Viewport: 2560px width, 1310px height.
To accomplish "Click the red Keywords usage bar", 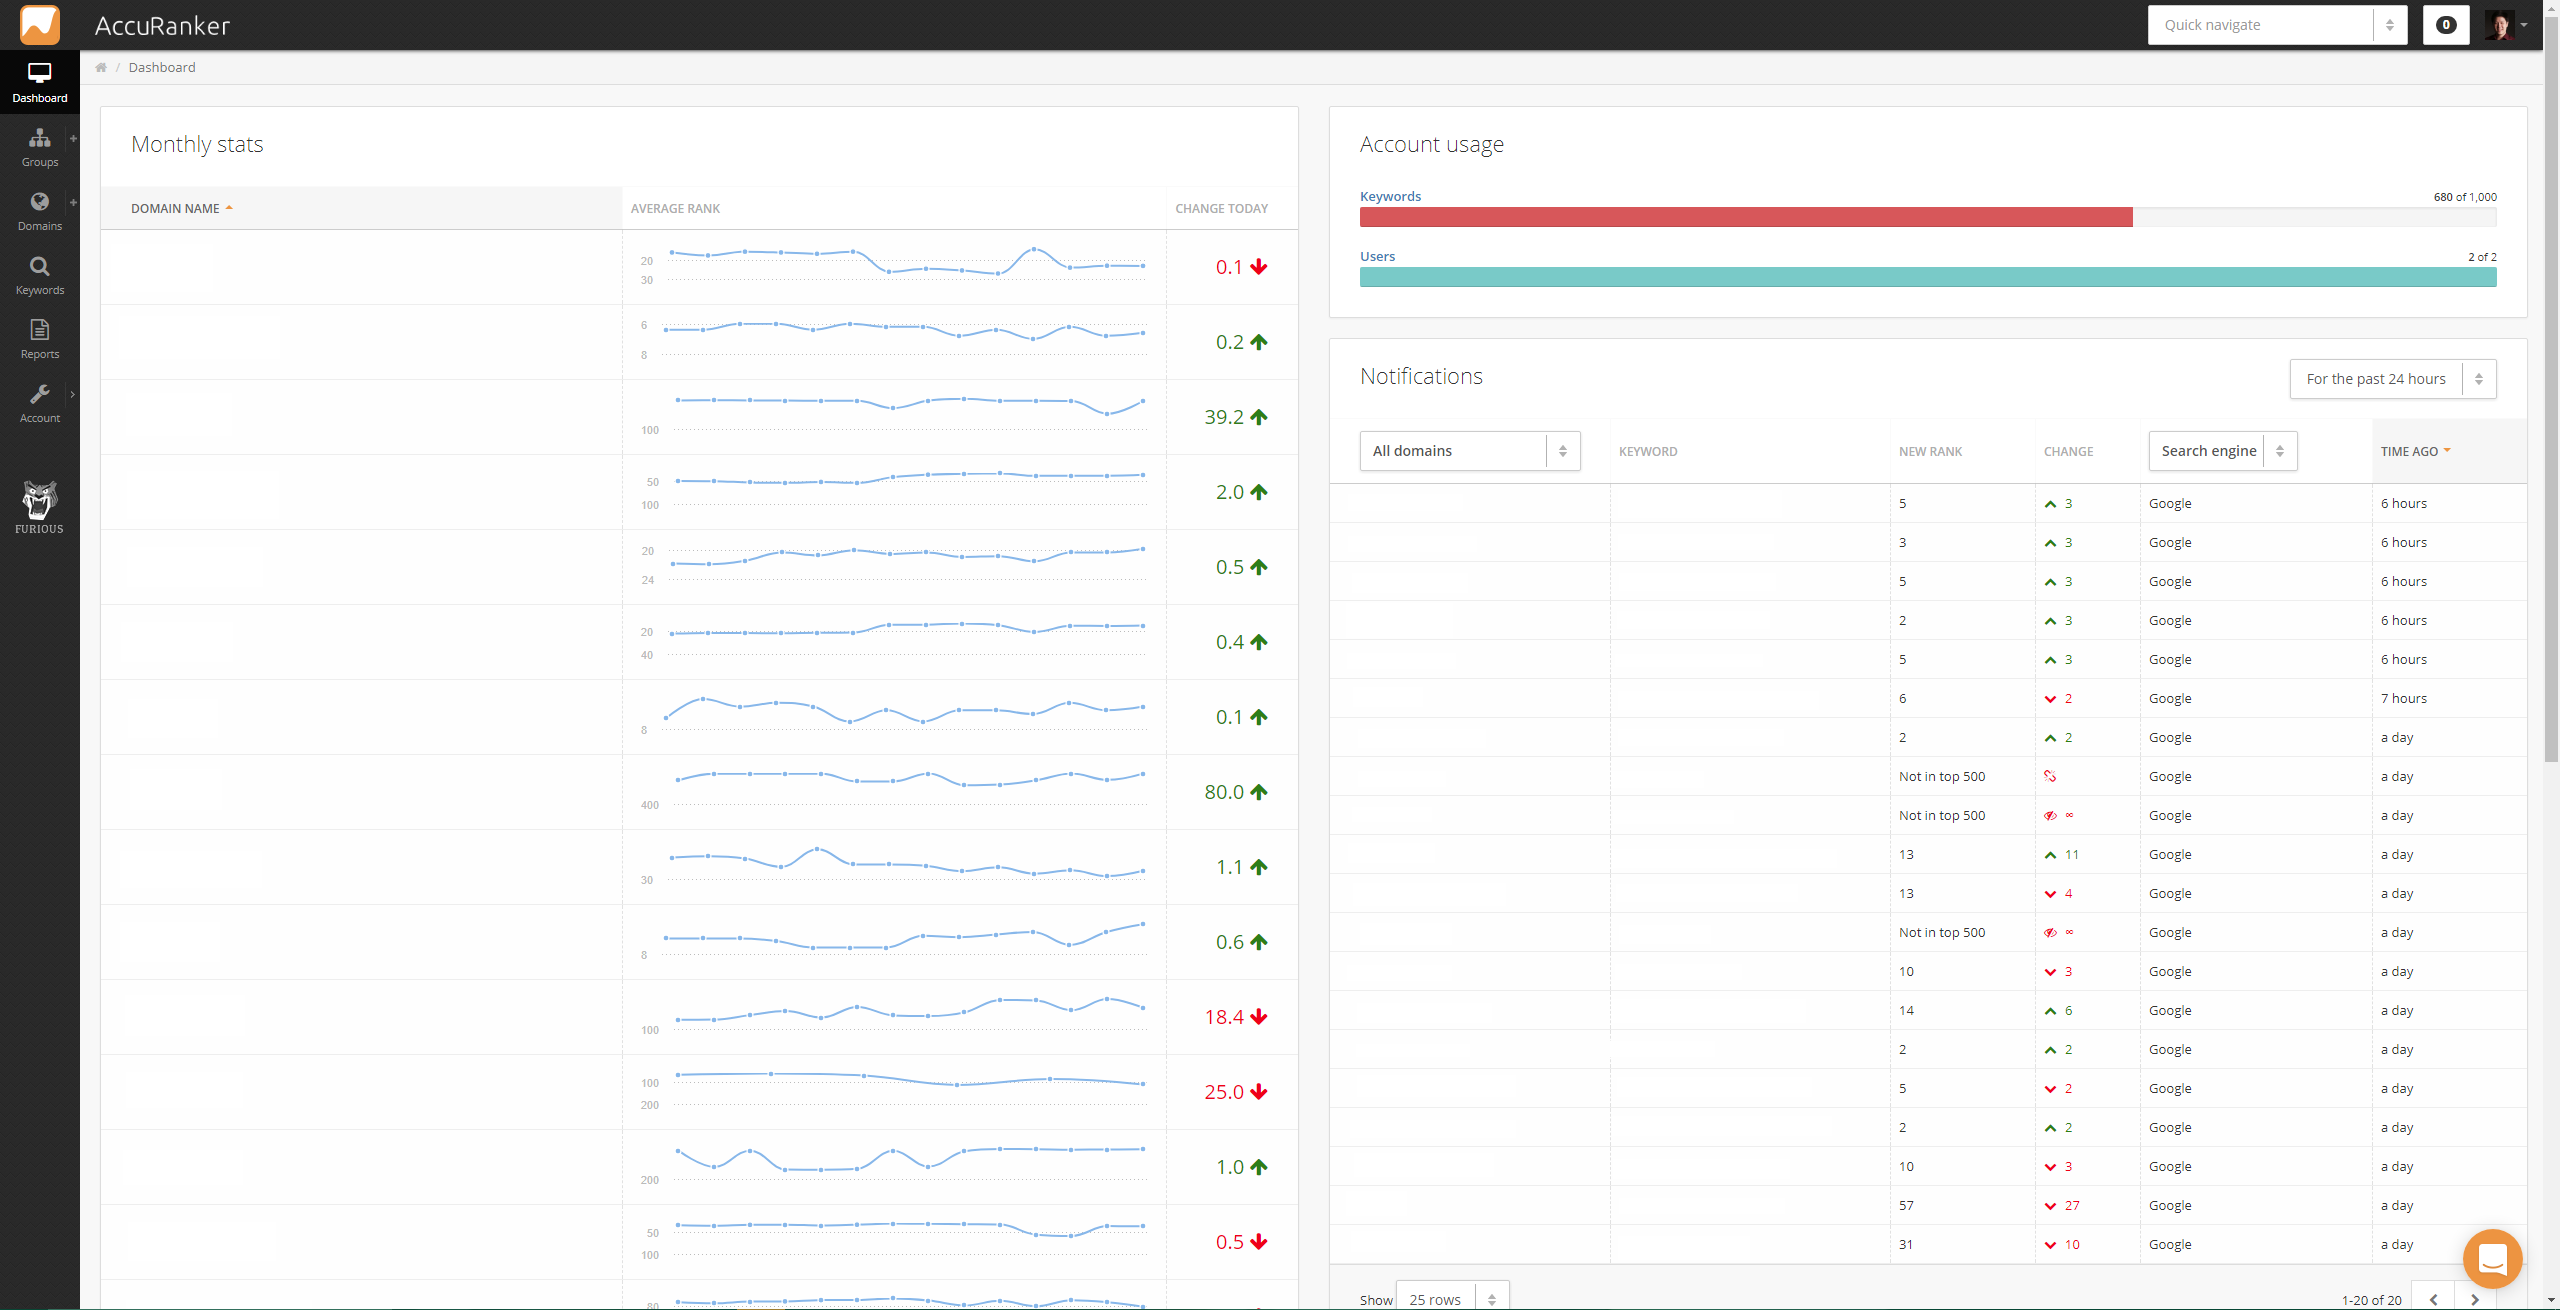I will [1745, 217].
